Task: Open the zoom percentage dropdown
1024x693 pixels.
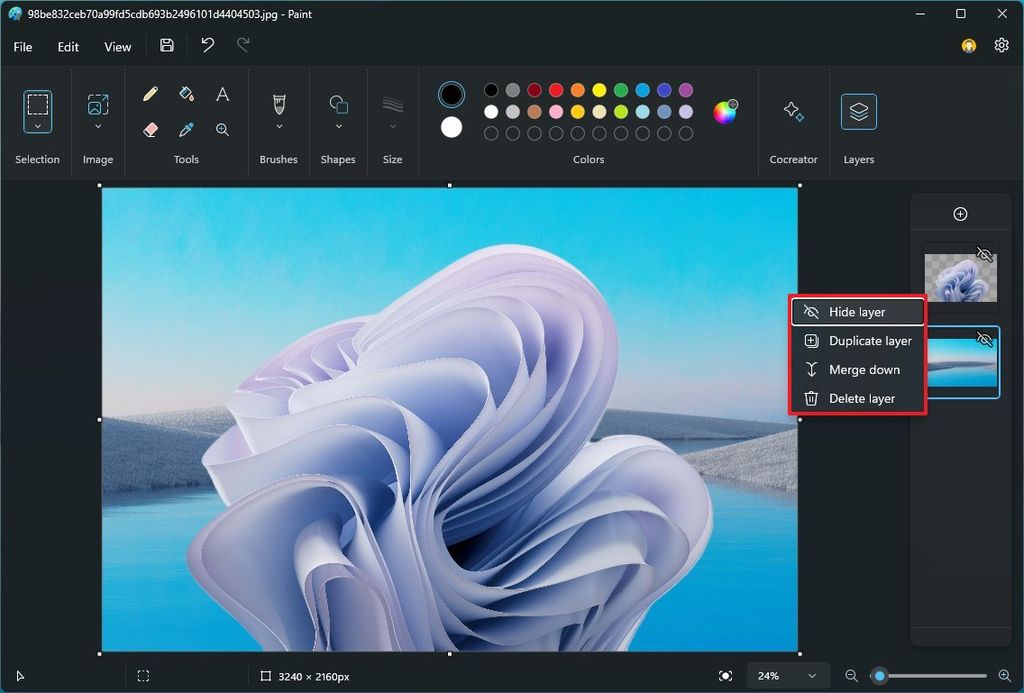Action: pos(786,675)
